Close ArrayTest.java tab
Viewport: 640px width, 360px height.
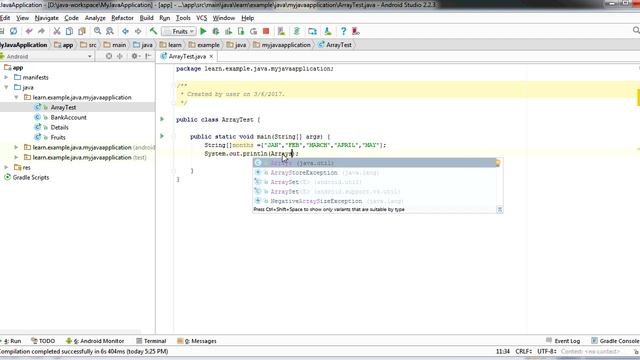[211, 56]
